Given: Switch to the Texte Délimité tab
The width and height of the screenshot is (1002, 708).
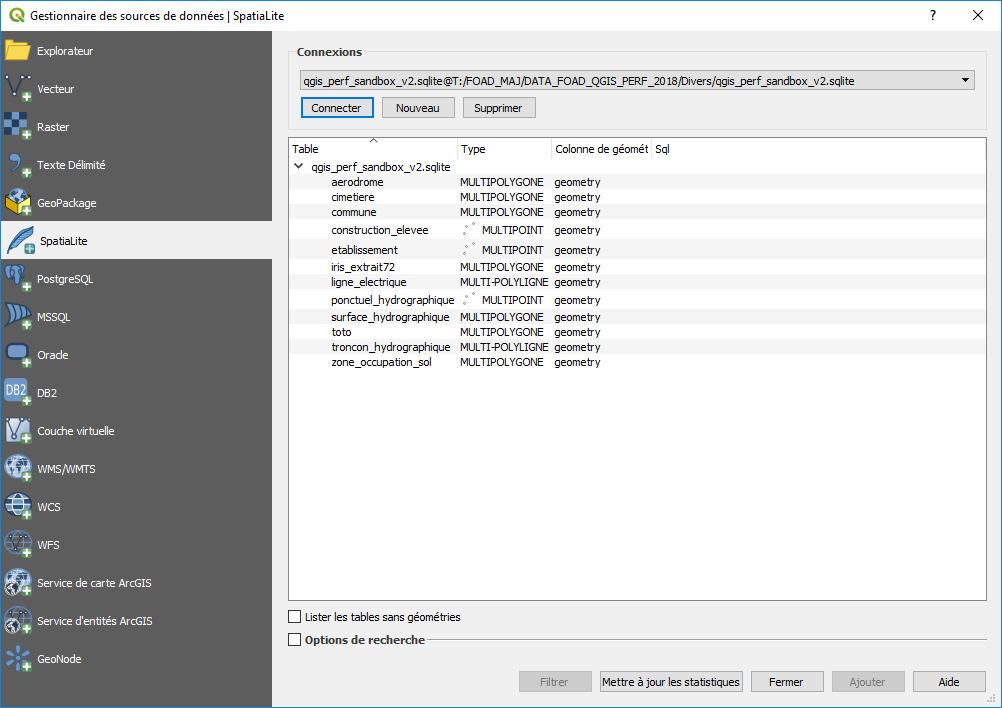Looking at the screenshot, I should (x=71, y=165).
